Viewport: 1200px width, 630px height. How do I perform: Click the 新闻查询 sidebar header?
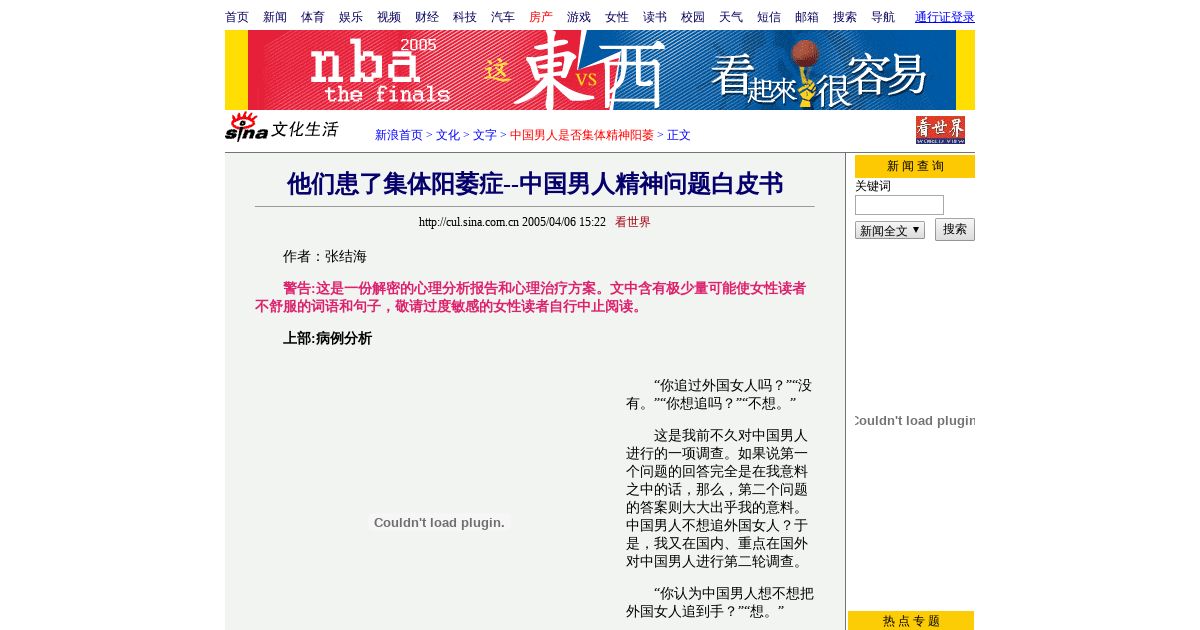pyautogui.click(x=915, y=166)
